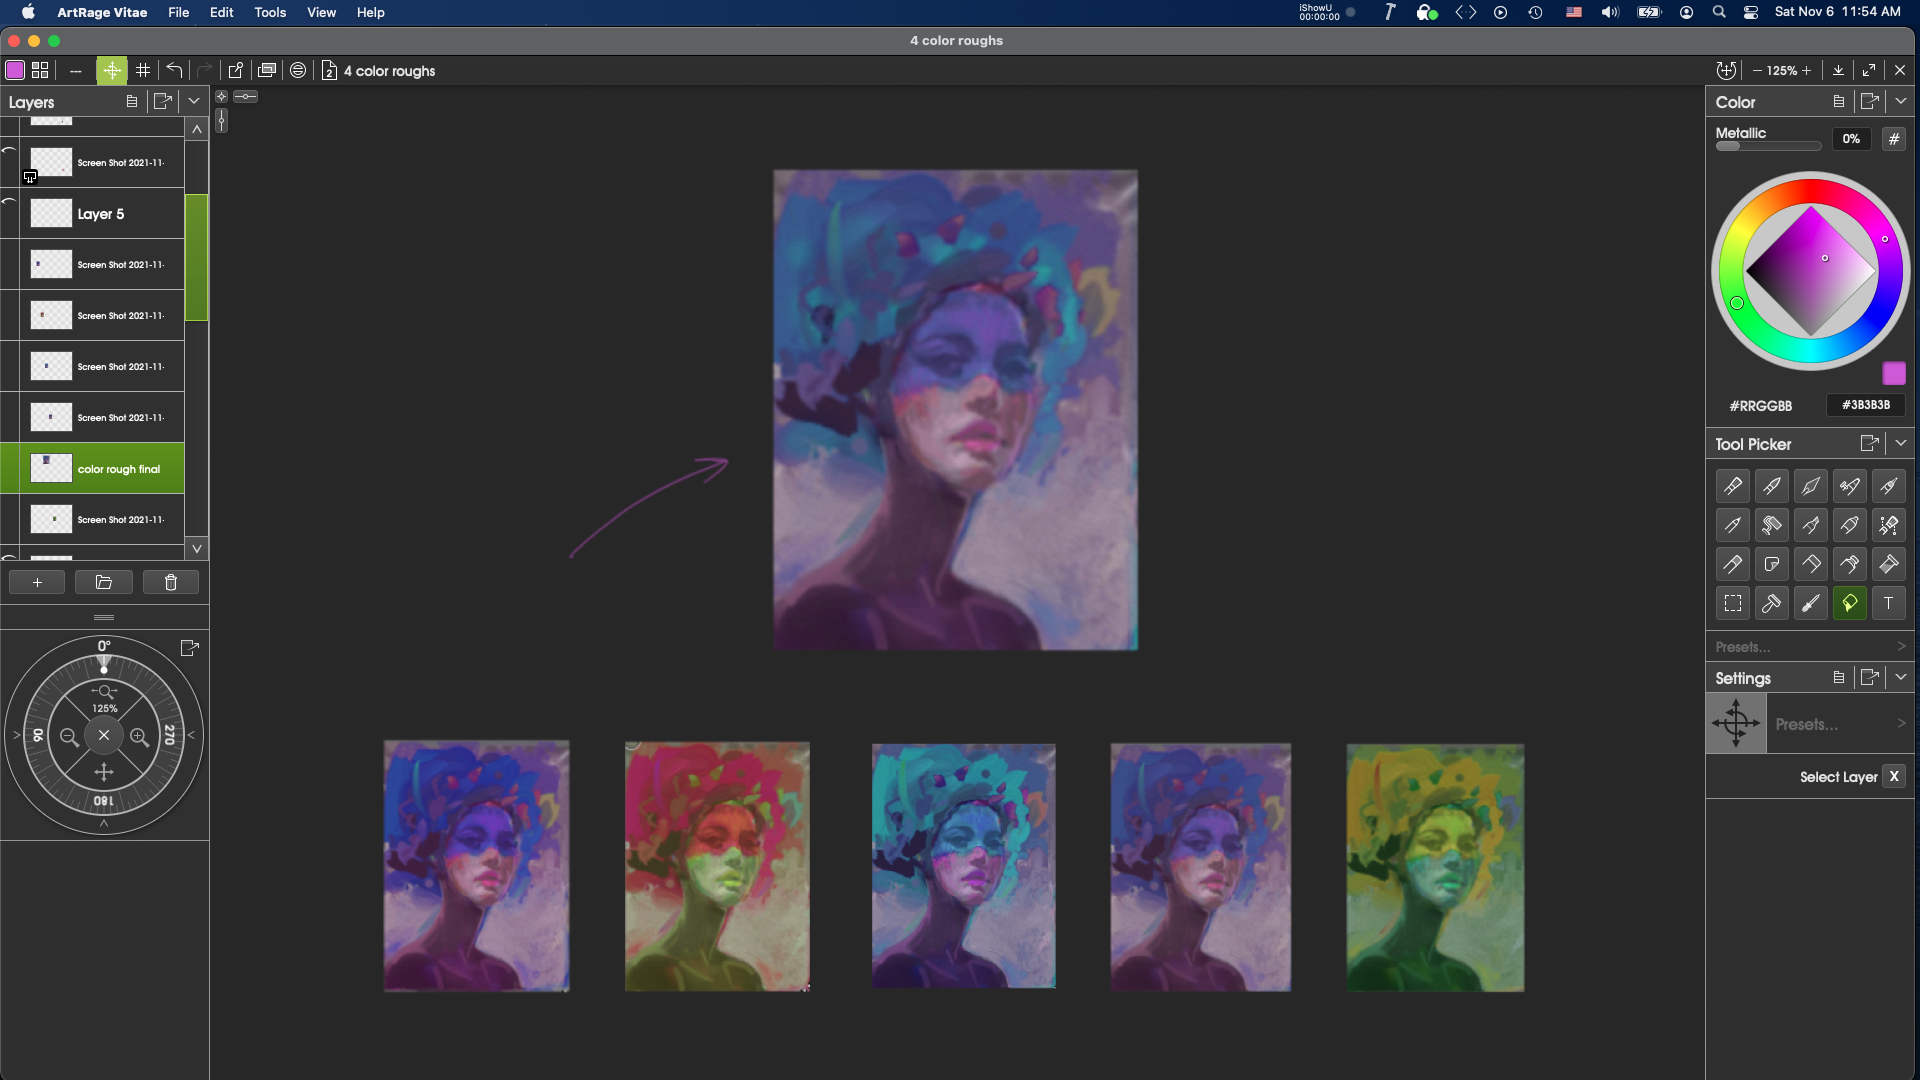1920x1080 pixels.
Task: Collapse the Color panel chevron
Action: 1900,101
